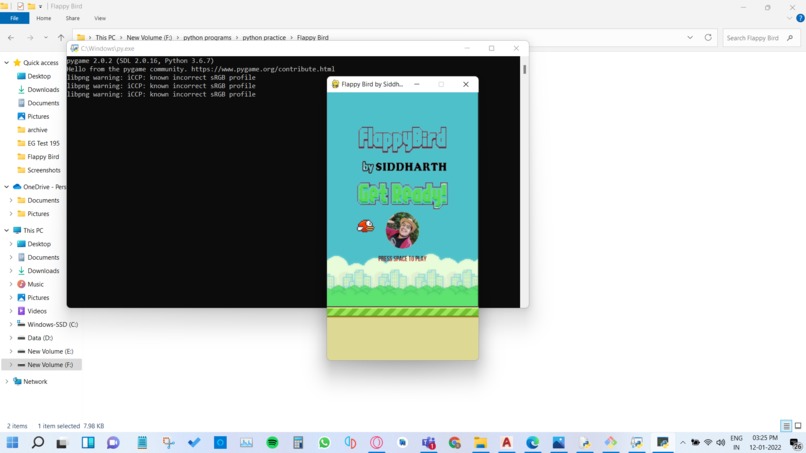Click the Get Ready! banner in game
This screenshot has height=453, width=806.
tap(402, 195)
